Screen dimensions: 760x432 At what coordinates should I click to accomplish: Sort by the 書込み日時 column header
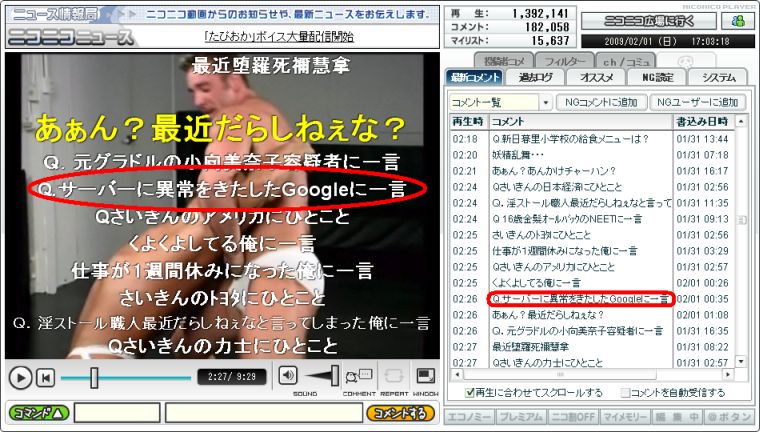[704, 121]
